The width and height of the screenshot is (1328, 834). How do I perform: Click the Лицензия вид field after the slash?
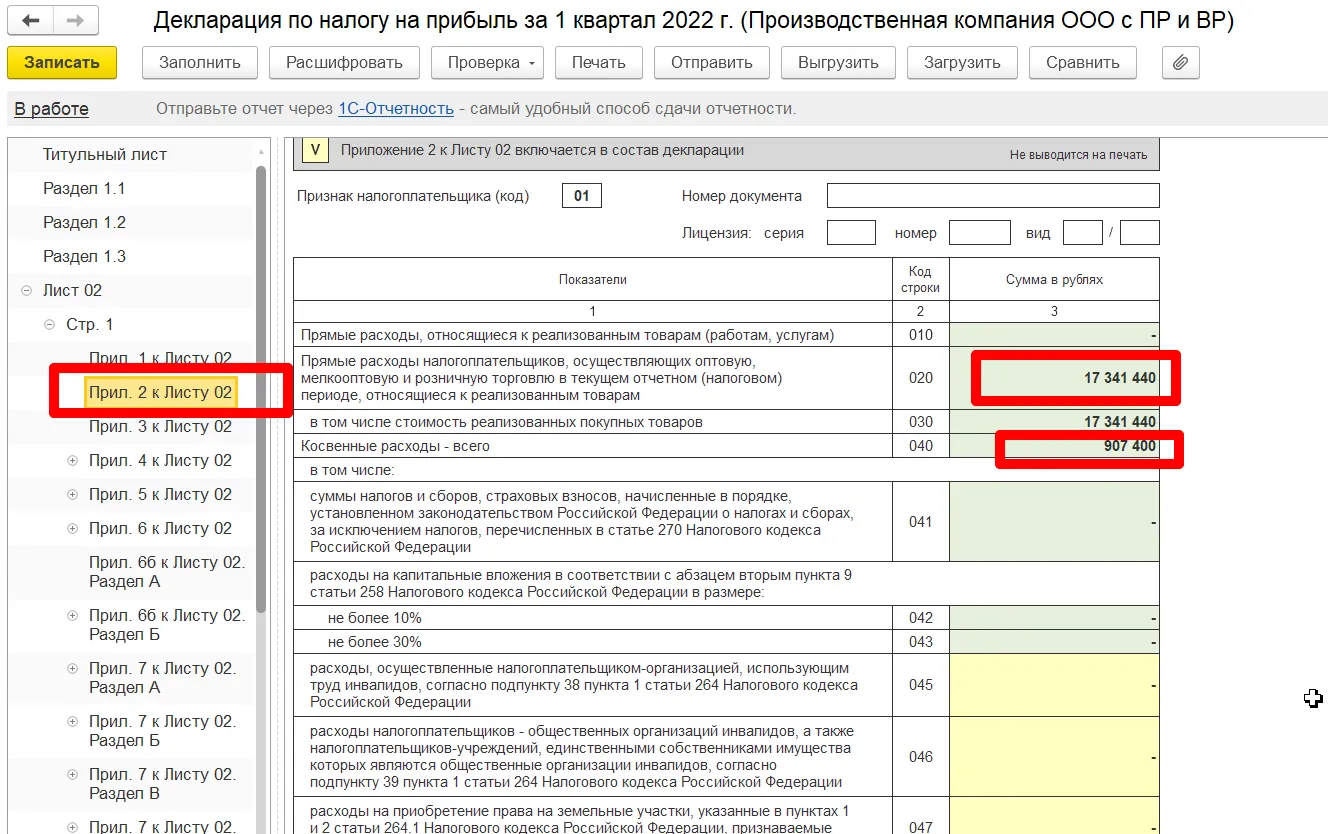[1140, 233]
